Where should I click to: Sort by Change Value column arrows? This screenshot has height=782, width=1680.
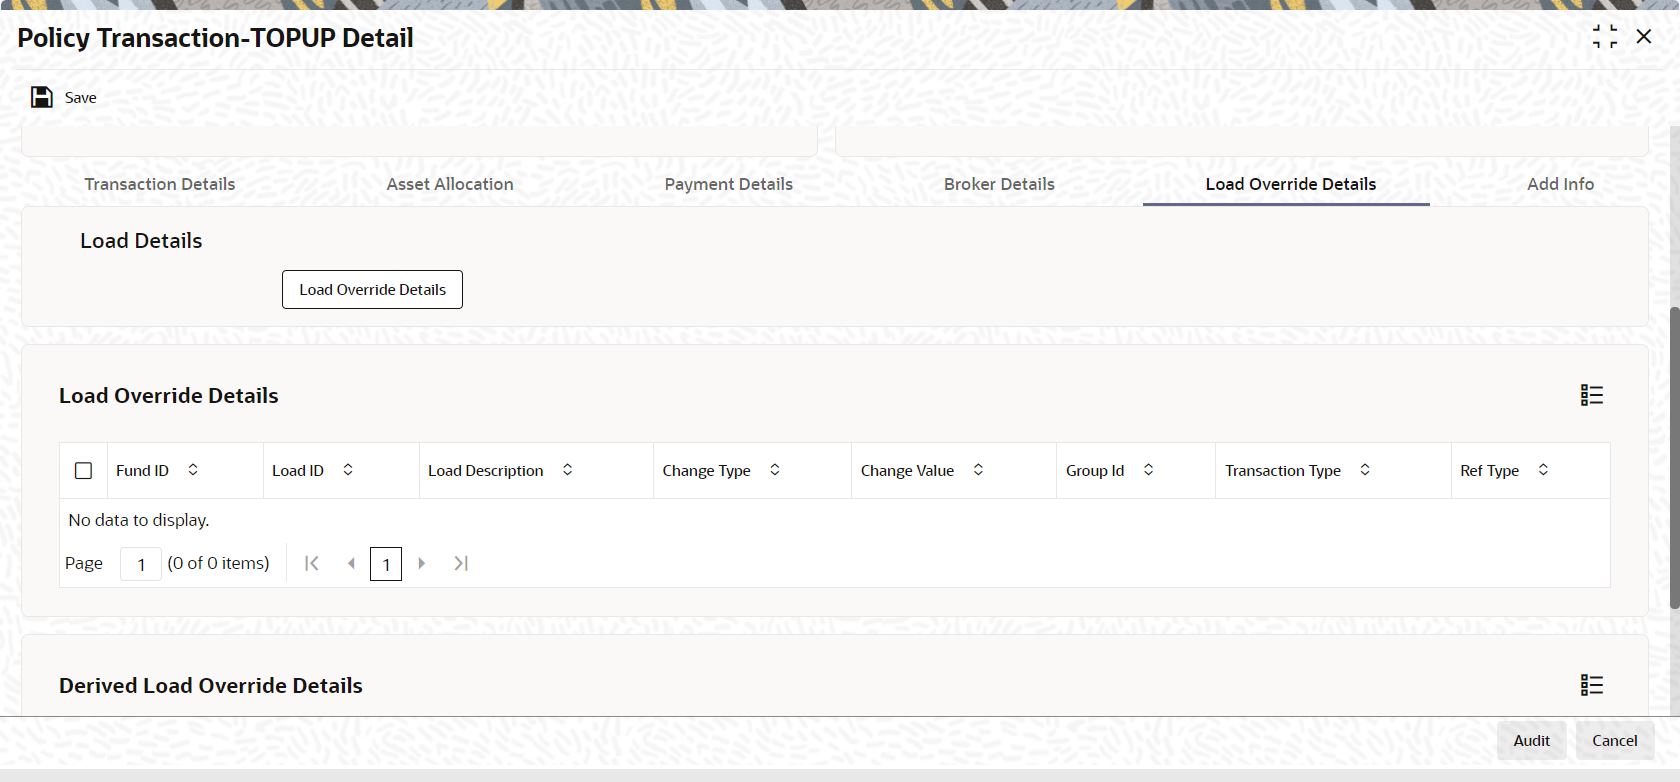(978, 470)
